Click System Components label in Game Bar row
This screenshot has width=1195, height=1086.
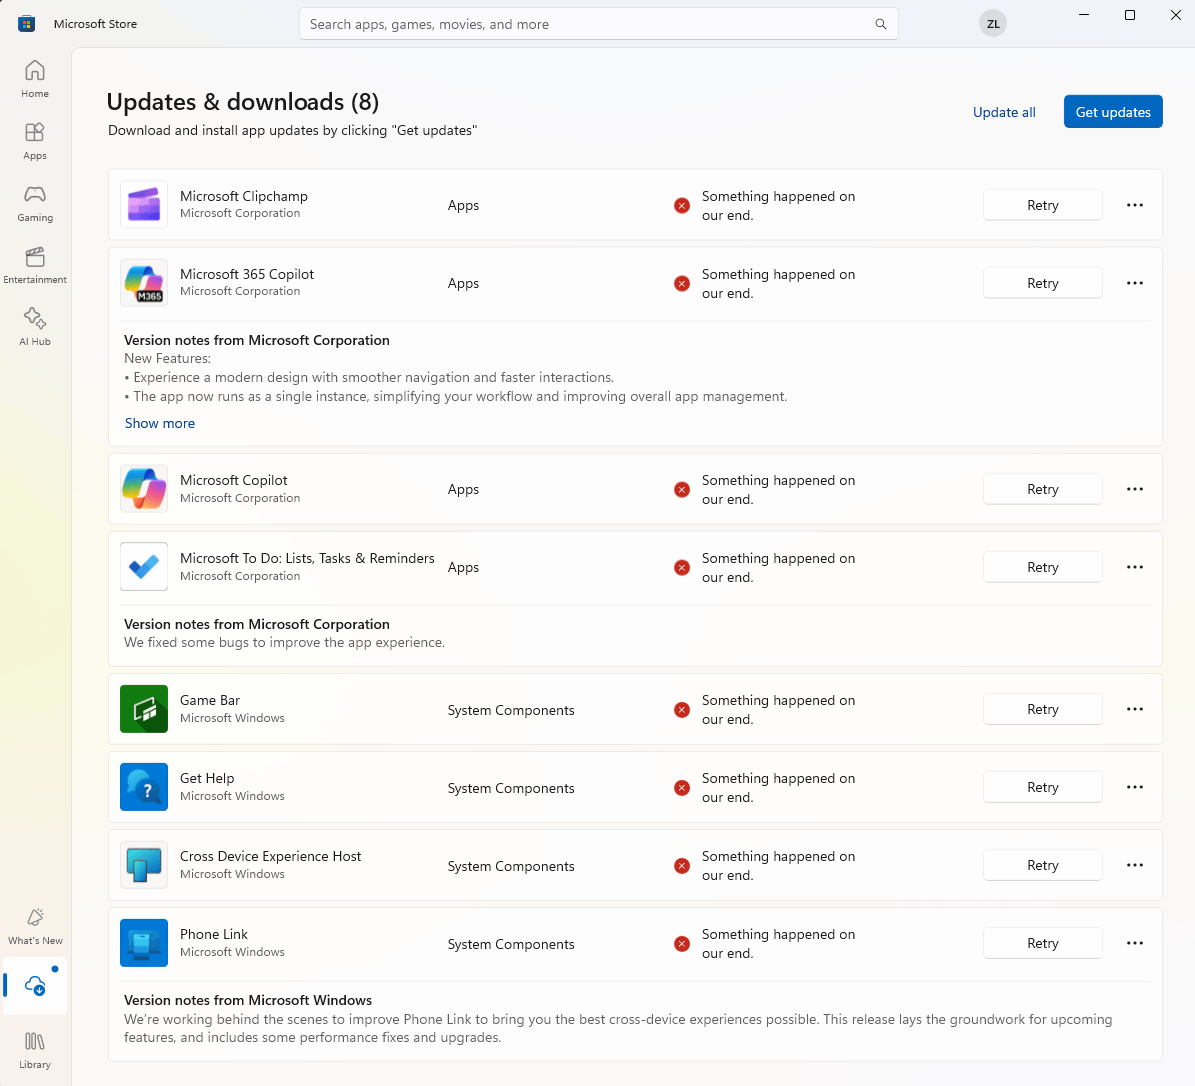(511, 710)
